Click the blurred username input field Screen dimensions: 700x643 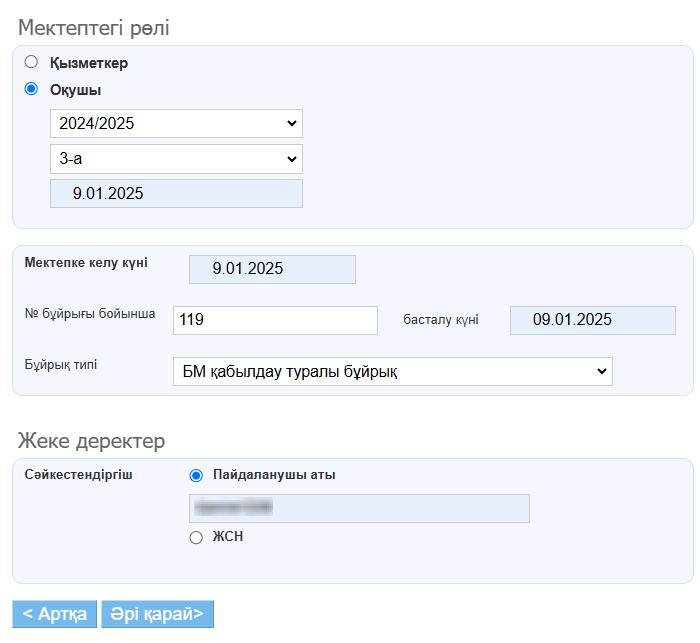point(359,508)
